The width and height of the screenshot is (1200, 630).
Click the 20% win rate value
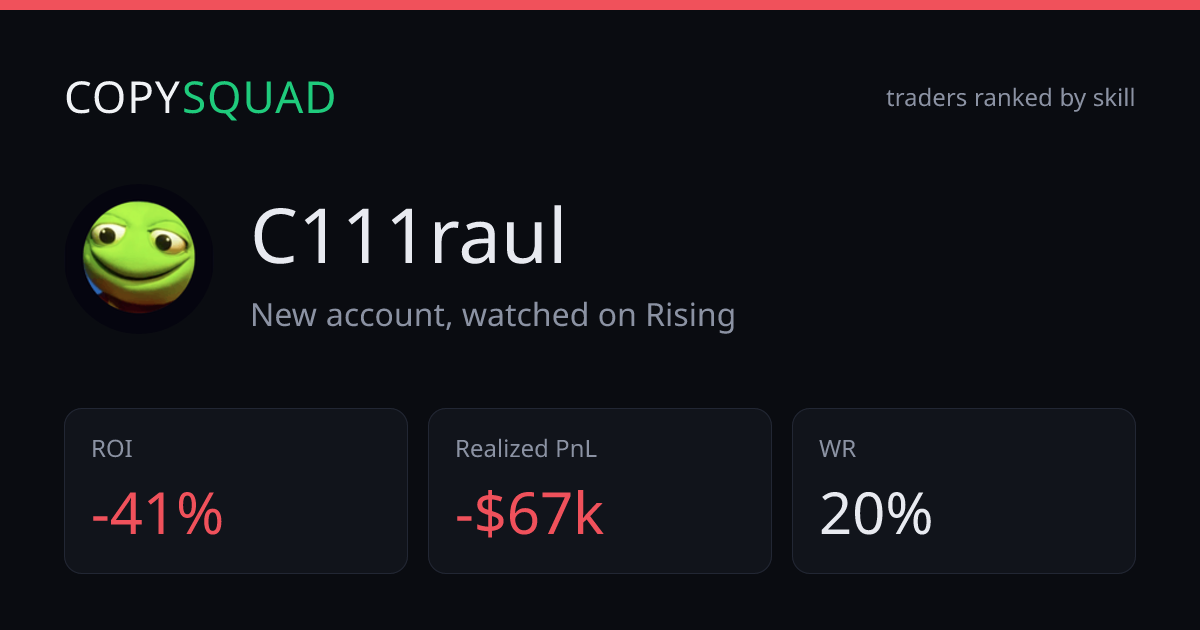pyautogui.click(x=876, y=514)
